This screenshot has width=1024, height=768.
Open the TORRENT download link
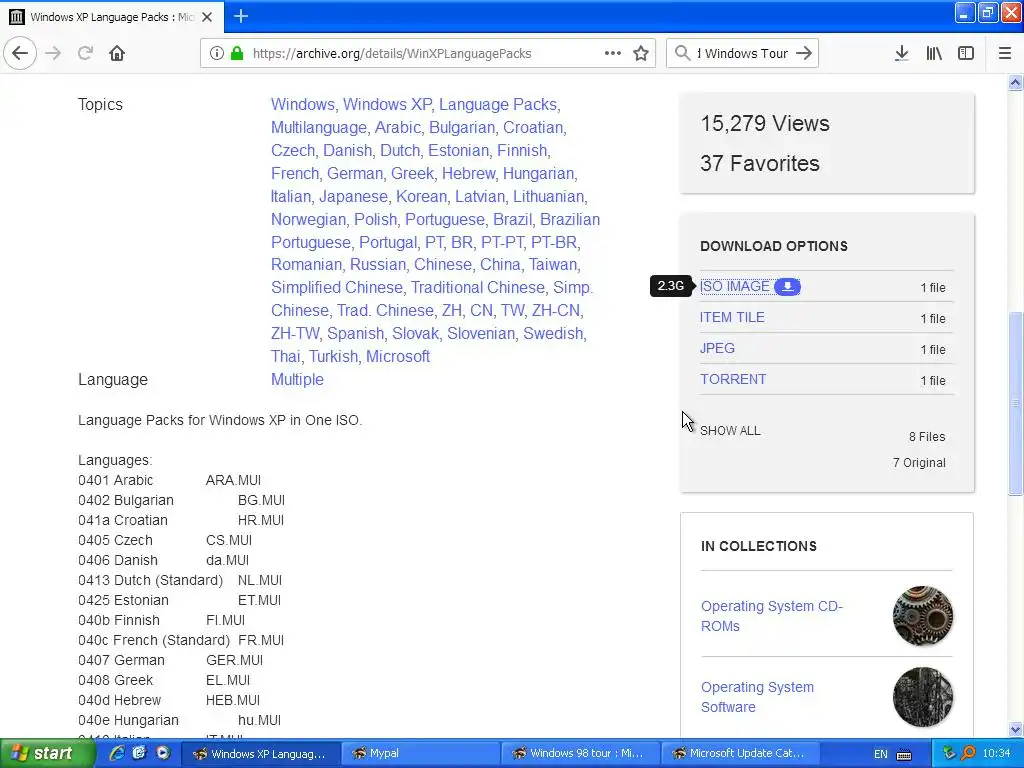pyautogui.click(x=733, y=379)
